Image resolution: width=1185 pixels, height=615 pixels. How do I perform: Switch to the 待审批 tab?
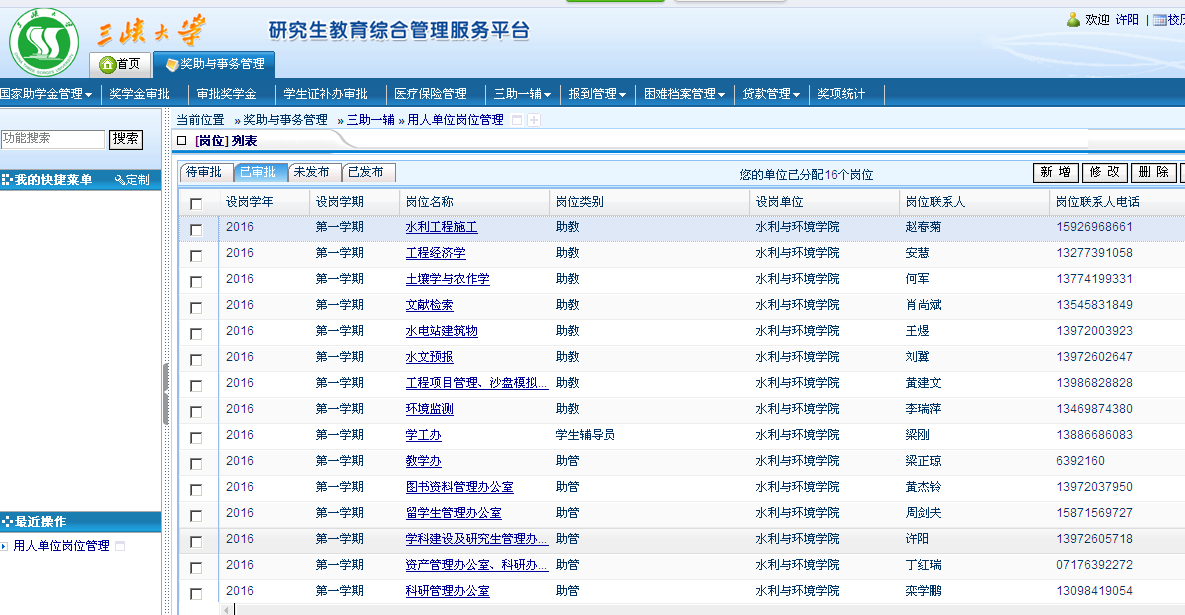tap(204, 172)
